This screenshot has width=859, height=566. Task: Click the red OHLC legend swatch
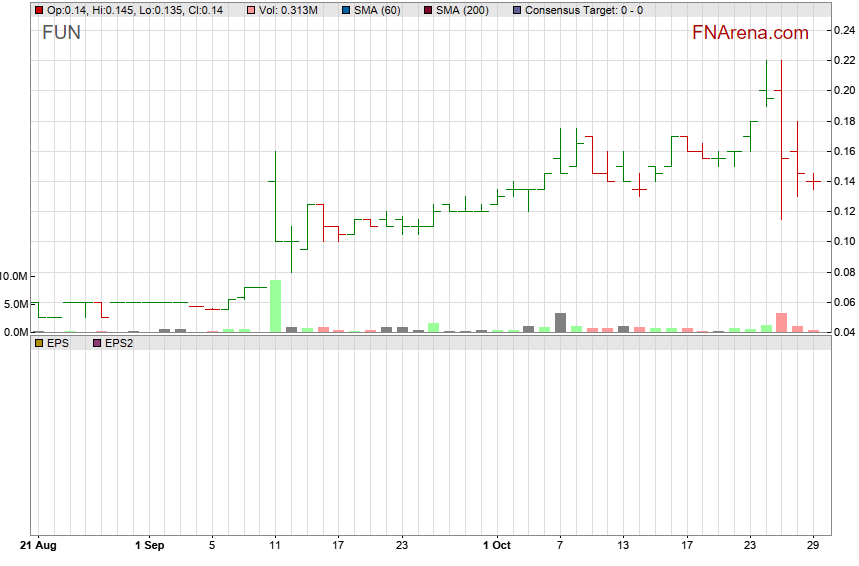39,10
